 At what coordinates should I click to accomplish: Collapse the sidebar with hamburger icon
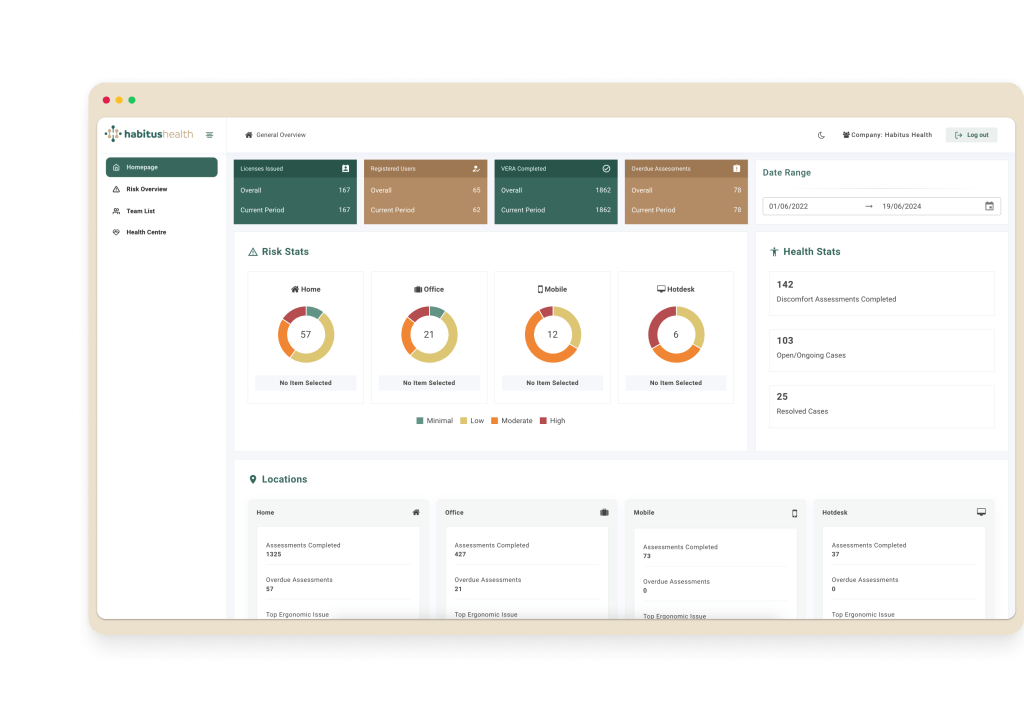click(210, 135)
